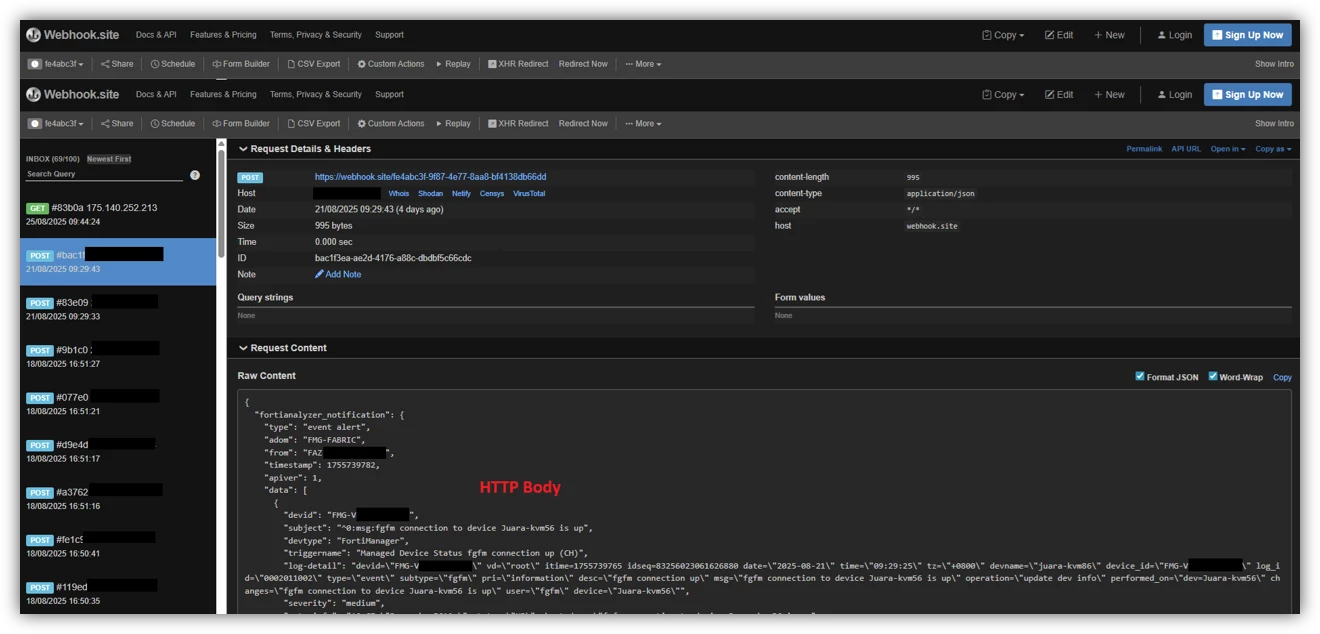Click Sign Up Now in the lower header

tap(1247, 95)
